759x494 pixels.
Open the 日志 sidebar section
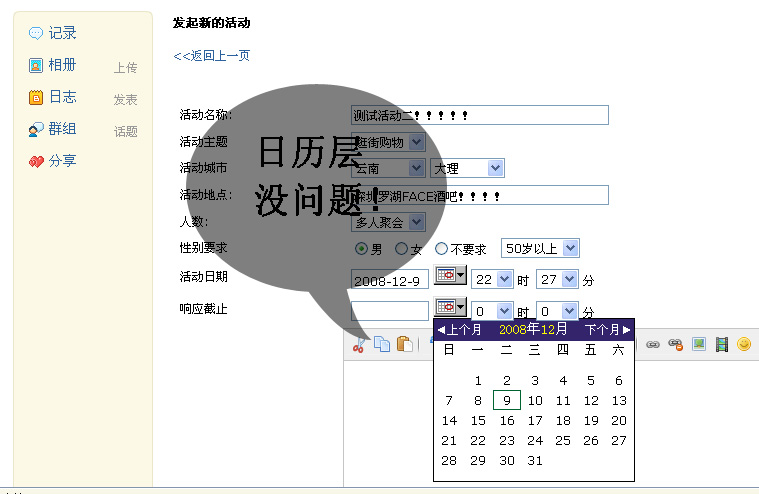(62, 97)
